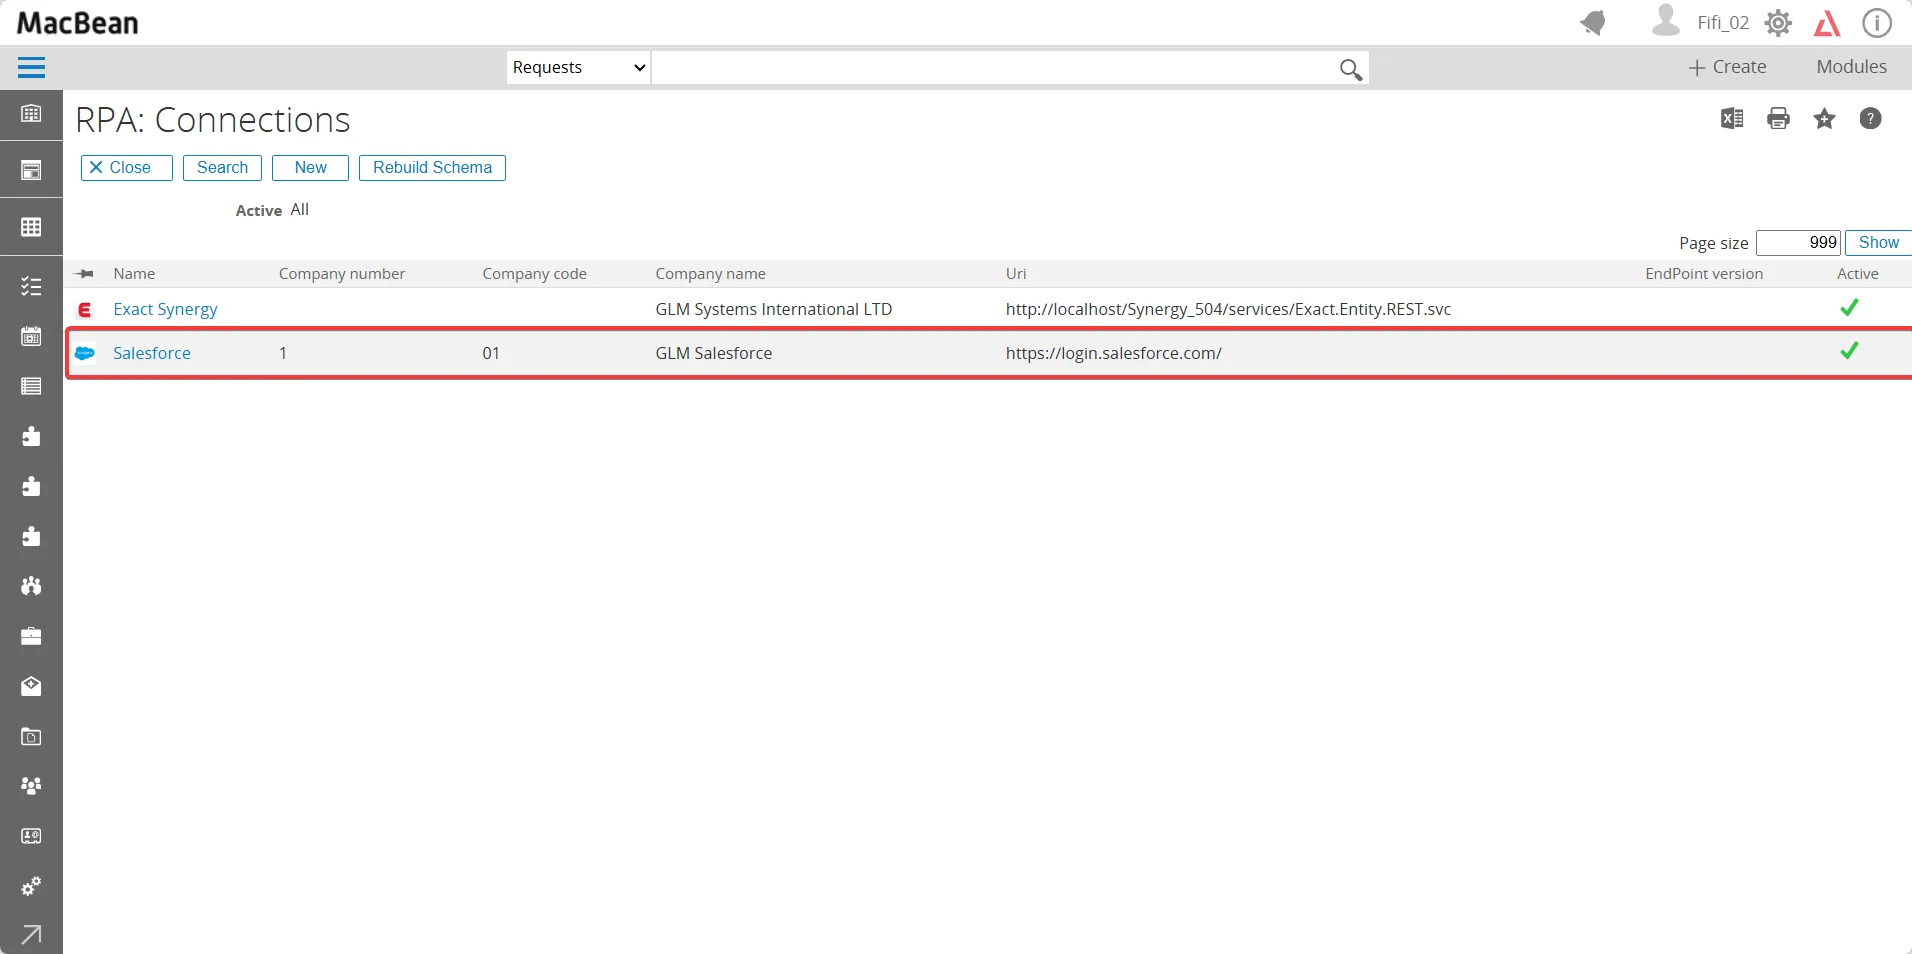Click the printer icon
This screenshot has height=954, width=1912.
(1778, 119)
